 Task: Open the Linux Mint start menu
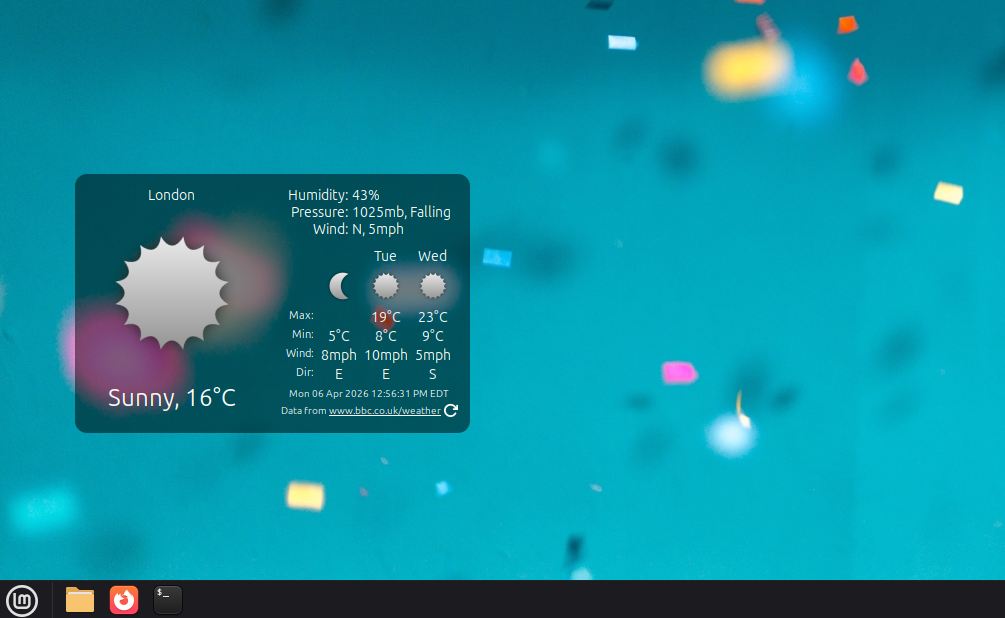tap(22, 600)
